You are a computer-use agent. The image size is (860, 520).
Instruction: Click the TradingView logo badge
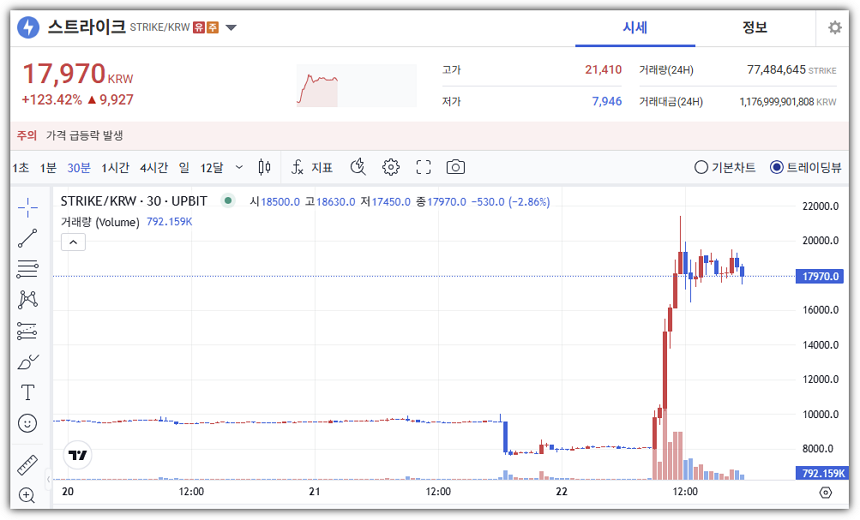[x=78, y=455]
